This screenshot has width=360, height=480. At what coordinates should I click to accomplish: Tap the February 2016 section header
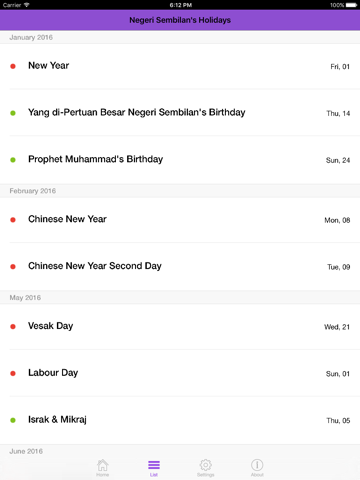(x=180, y=191)
